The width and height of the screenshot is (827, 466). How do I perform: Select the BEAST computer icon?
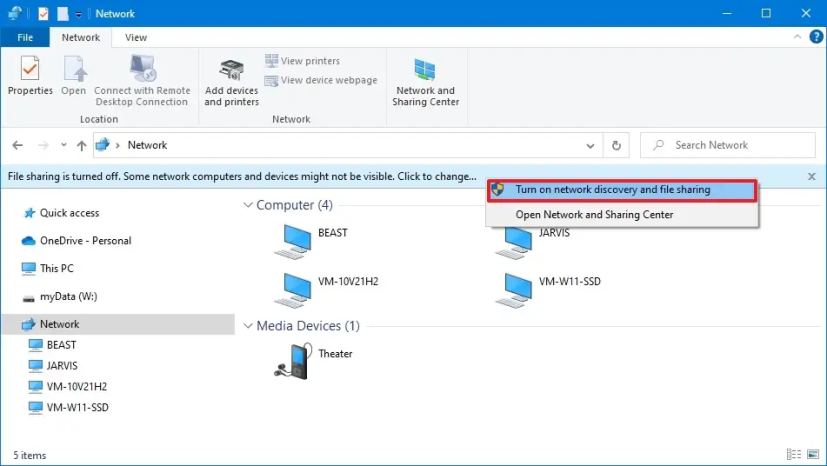pyautogui.click(x=293, y=241)
